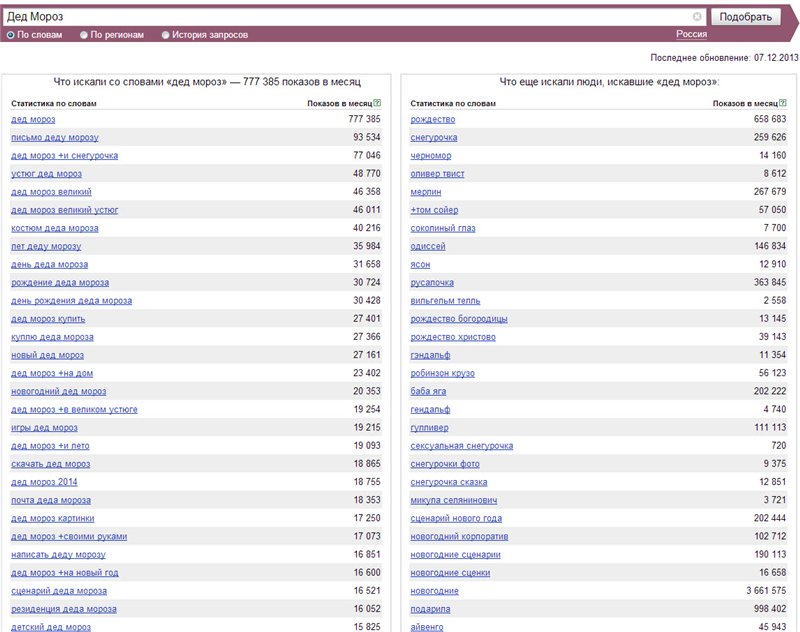Open help icon beside right 'Показов в месяц'
Viewport: 800px width, 632px height.
tap(783, 103)
